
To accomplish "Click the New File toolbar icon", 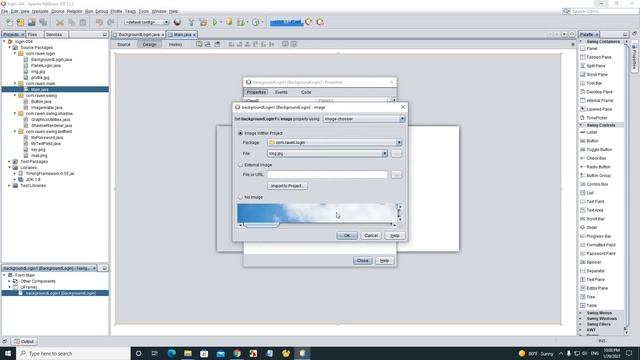I will [x=9, y=22].
